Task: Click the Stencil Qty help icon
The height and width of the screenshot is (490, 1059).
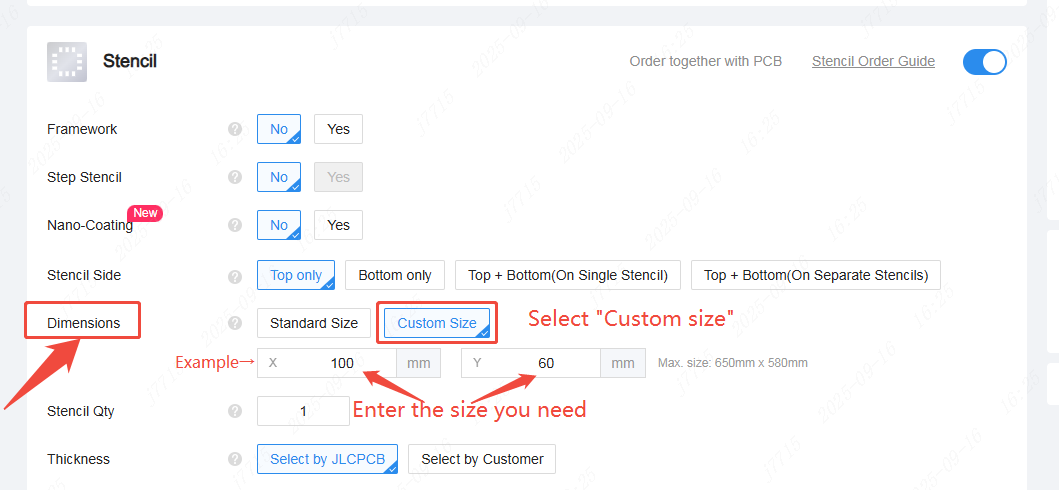Action: (x=235, y=411)
